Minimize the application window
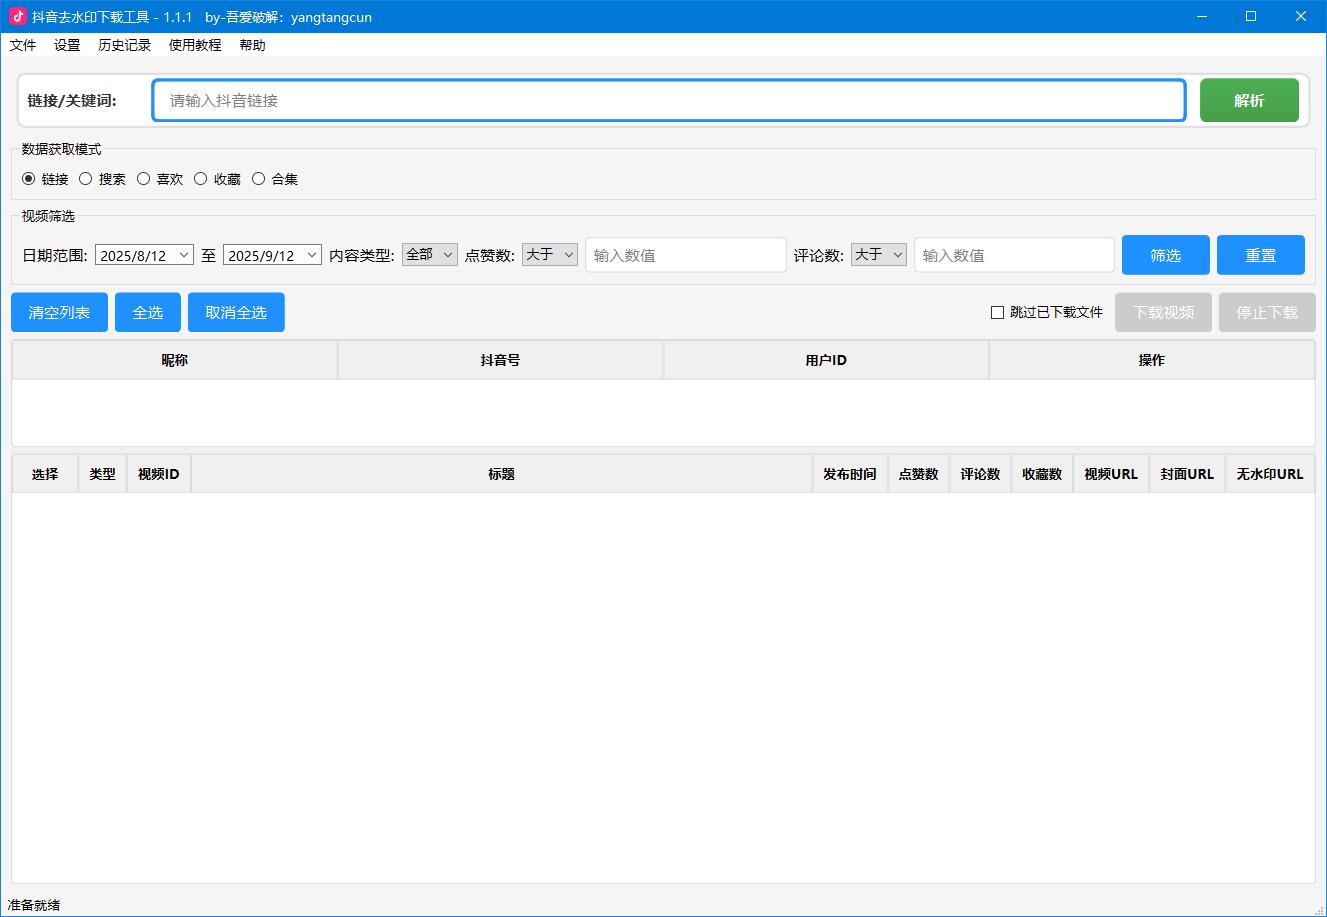 click(x=1203, y=16)
